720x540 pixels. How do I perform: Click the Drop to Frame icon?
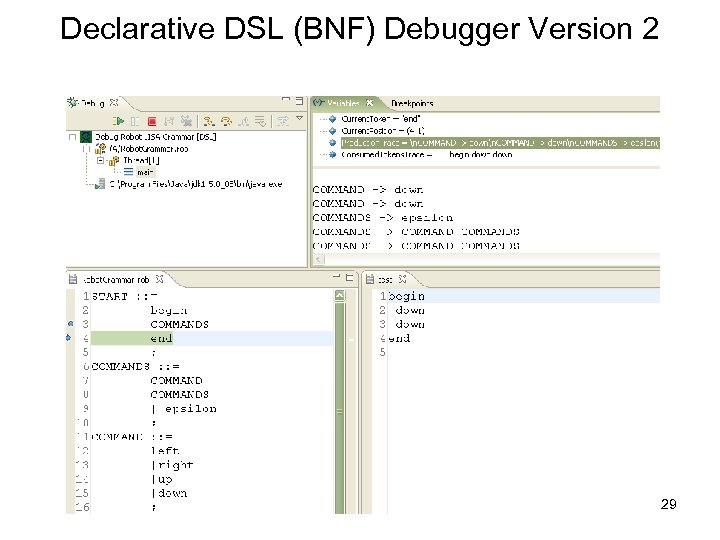[260, 121]
